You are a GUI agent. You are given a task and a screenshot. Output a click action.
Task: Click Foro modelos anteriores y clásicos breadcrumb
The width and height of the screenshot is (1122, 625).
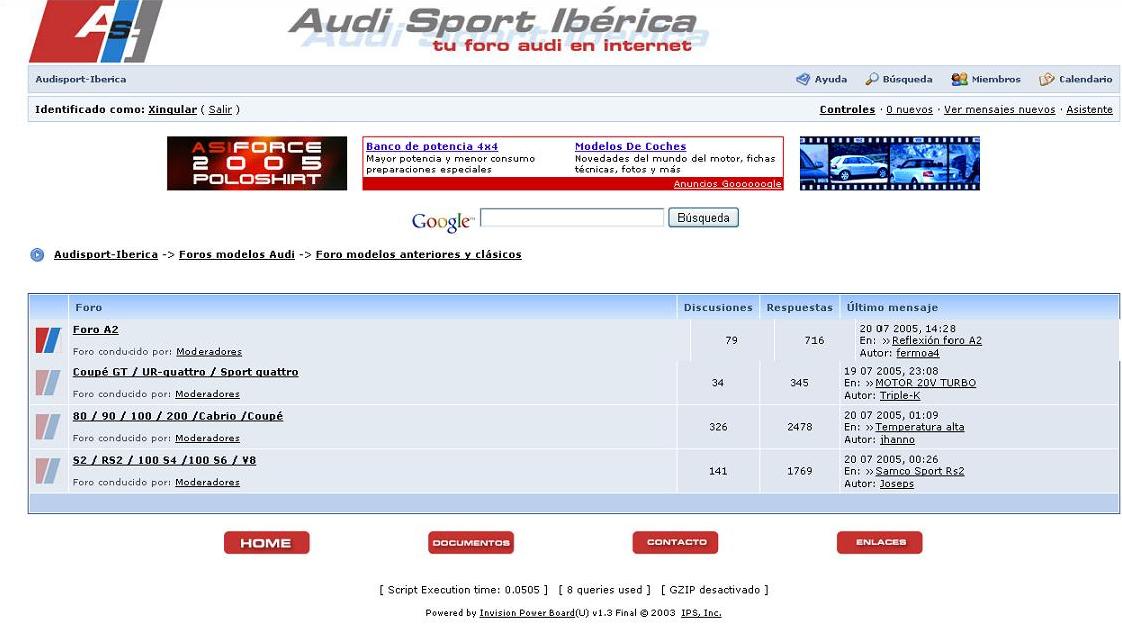[419, 255]
